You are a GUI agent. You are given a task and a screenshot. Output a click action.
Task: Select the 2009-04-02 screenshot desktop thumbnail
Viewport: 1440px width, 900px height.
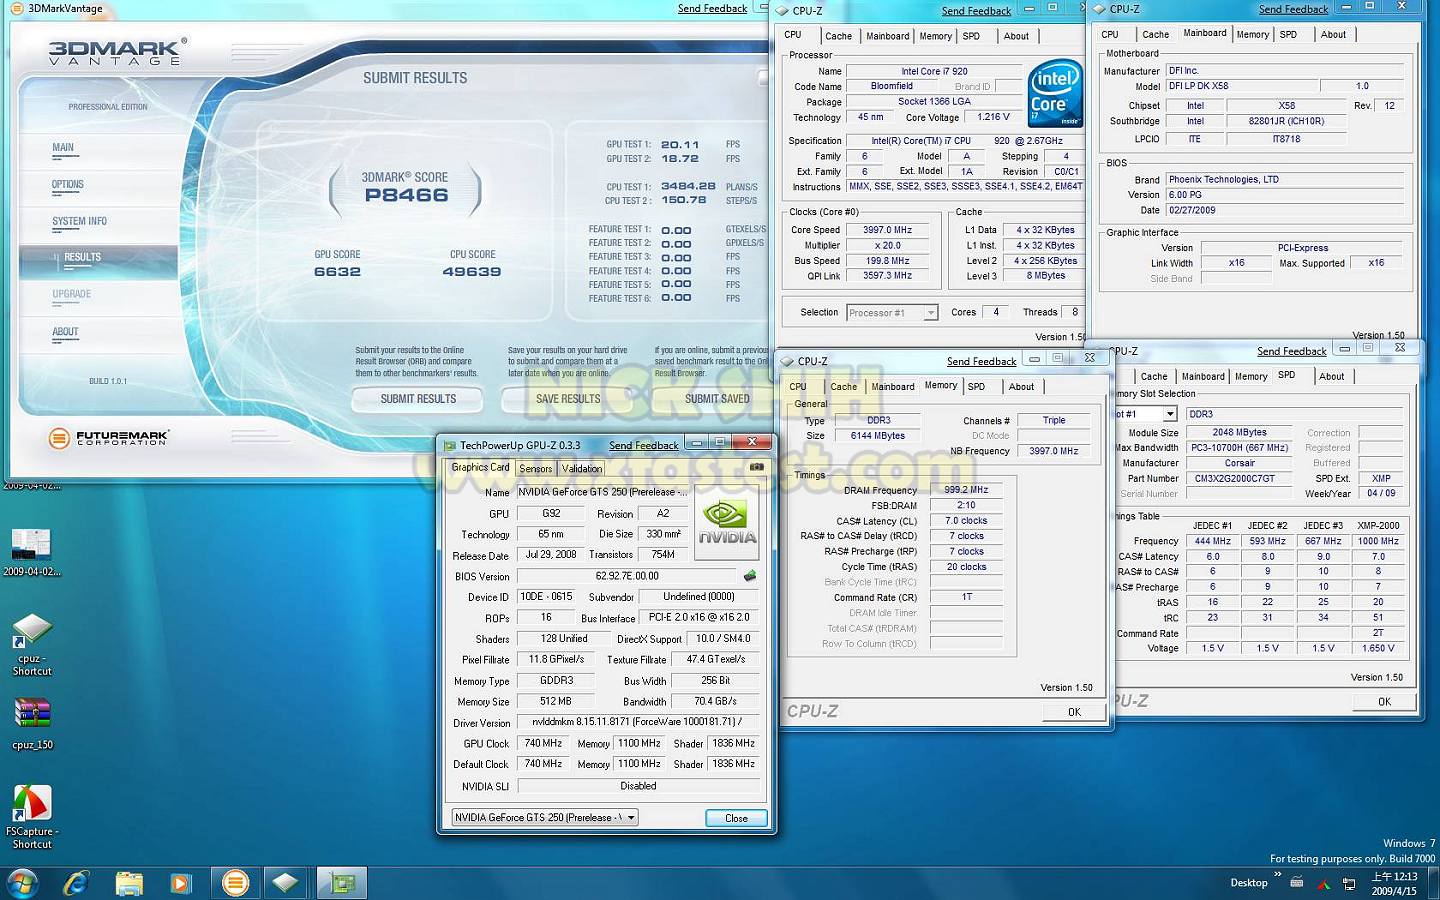(x=31, y=552)
